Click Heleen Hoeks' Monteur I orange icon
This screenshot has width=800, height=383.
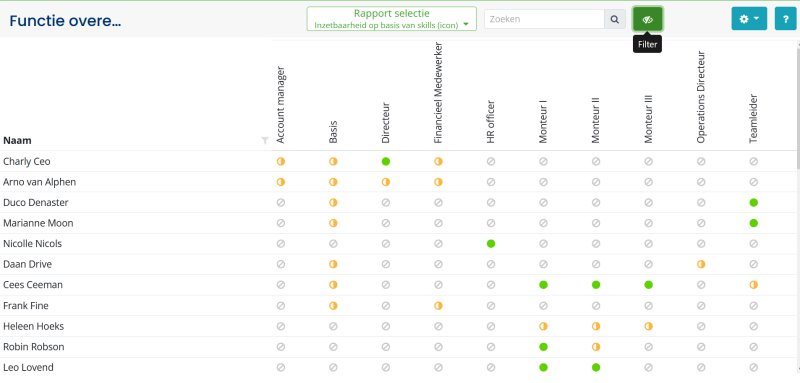pos(543,326)
